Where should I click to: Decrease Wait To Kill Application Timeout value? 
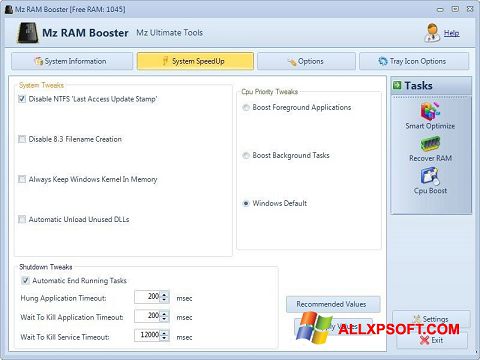pyautogui.click(x=164, y=319)
